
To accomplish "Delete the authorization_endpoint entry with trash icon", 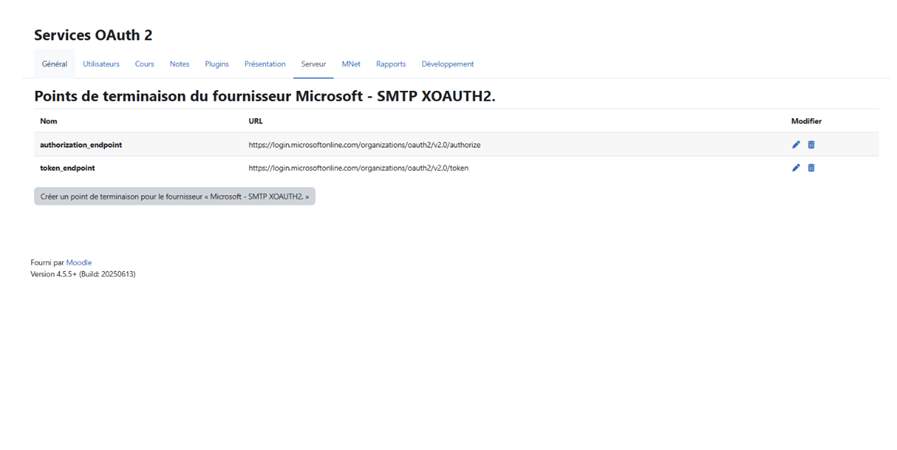I will (811, 145).
